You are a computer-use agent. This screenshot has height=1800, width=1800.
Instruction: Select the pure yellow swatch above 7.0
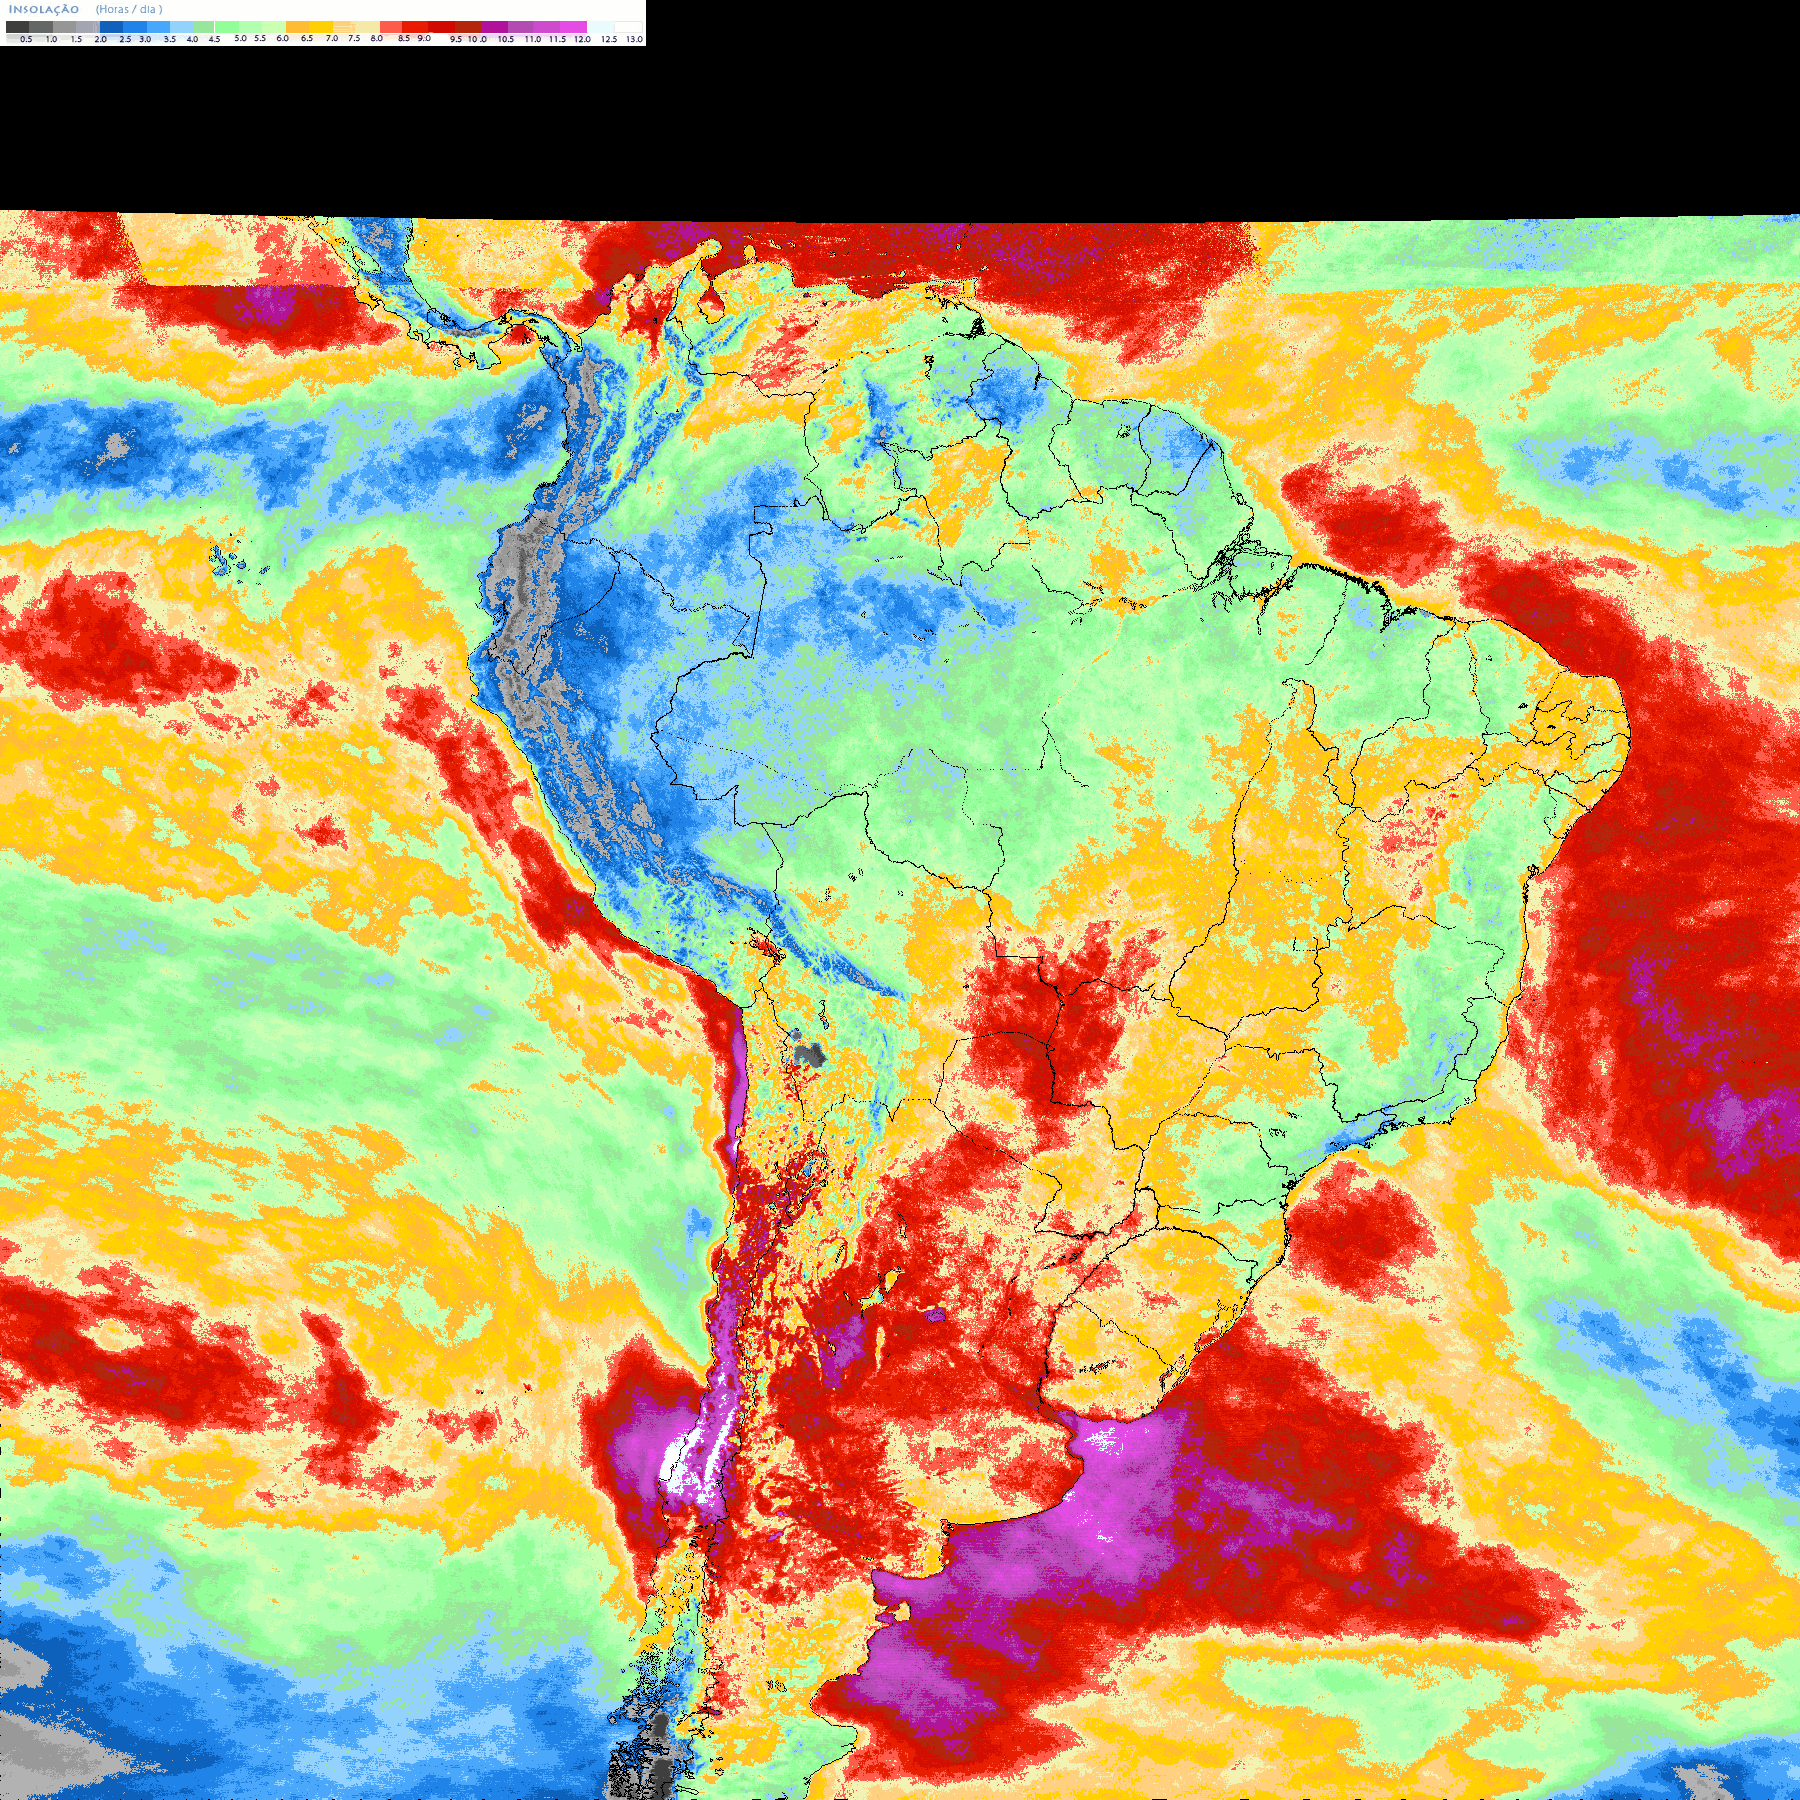[321, 27]
